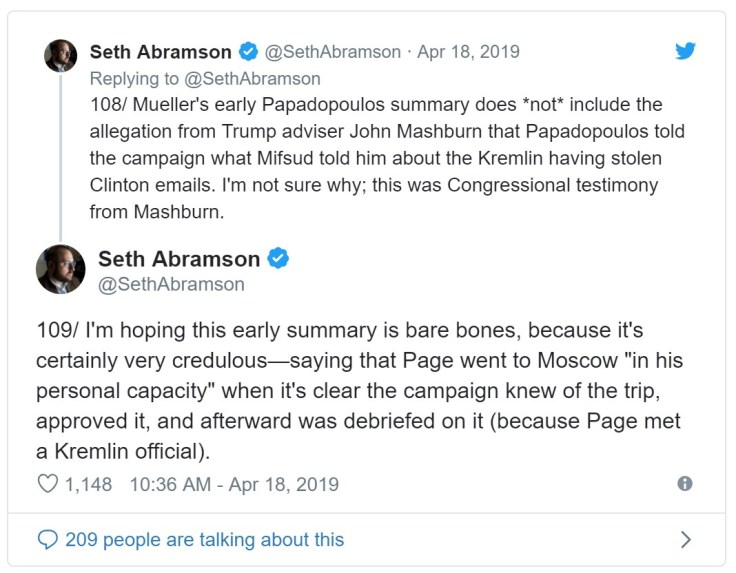Screen dimensions: 736x573
Task: Open the small profile avatar of the parent tweet
Action: (60, 57)
